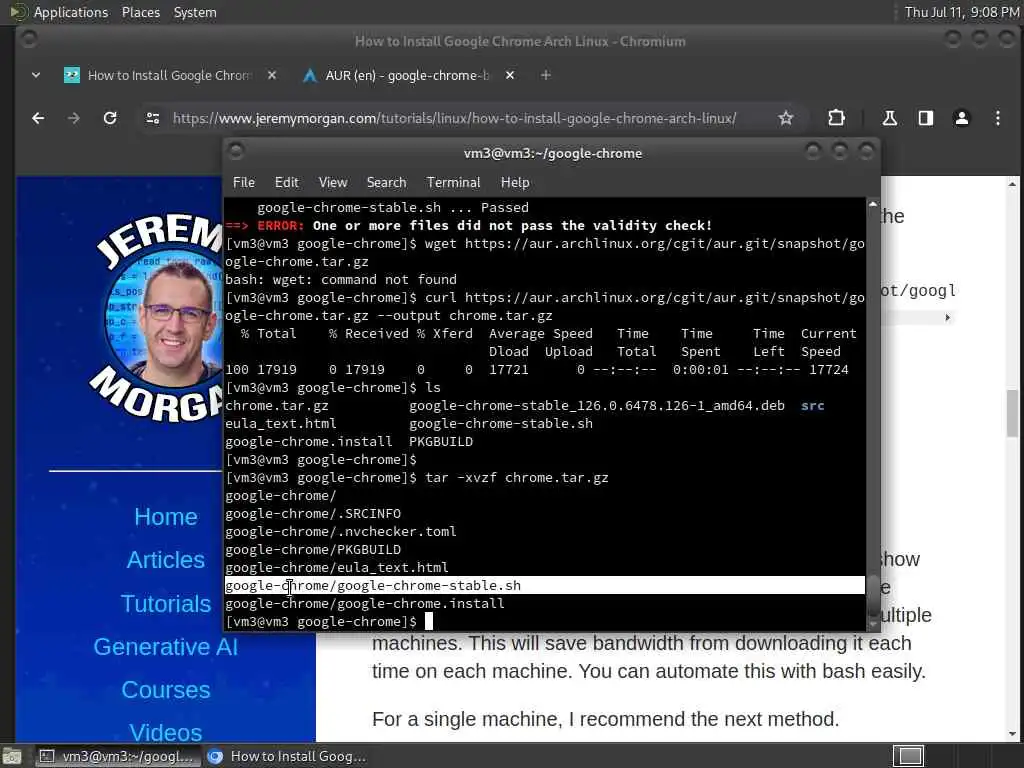Click the terminal window menu button
Viewport: 1024px width, 768px height.
[x=236, y=152]
